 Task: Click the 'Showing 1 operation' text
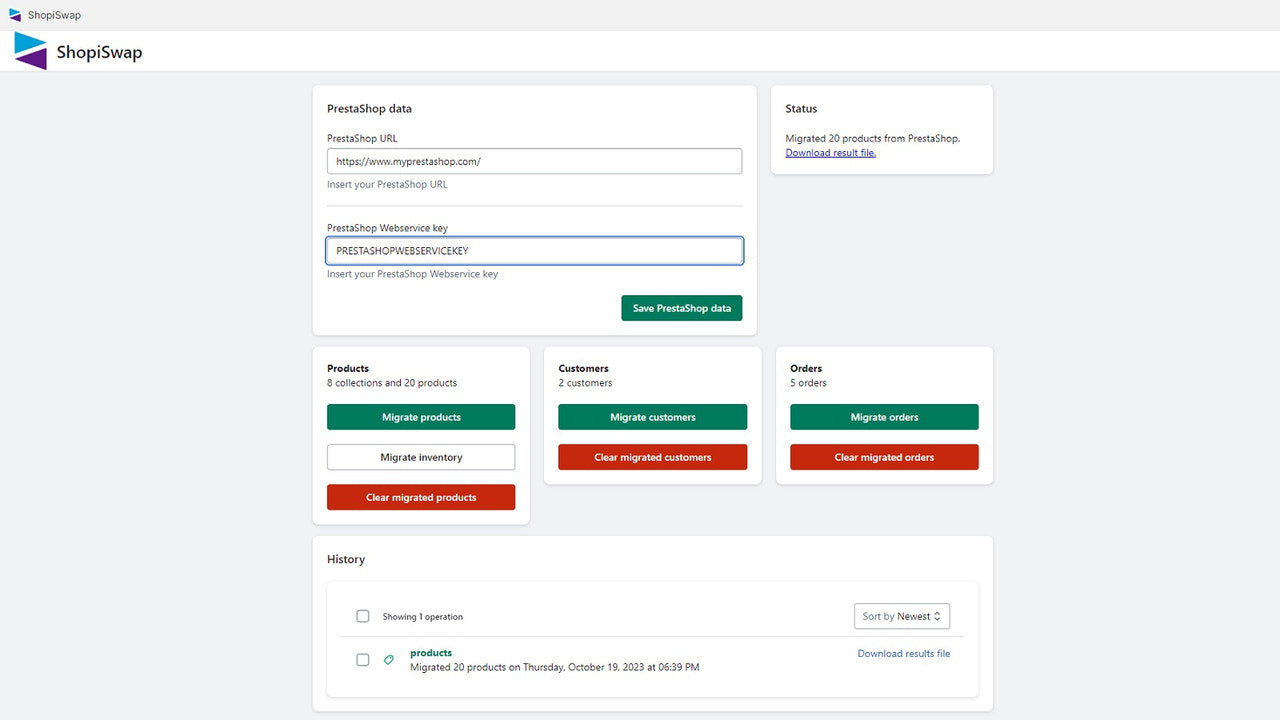pyautogui.click(x=423, y=617)
